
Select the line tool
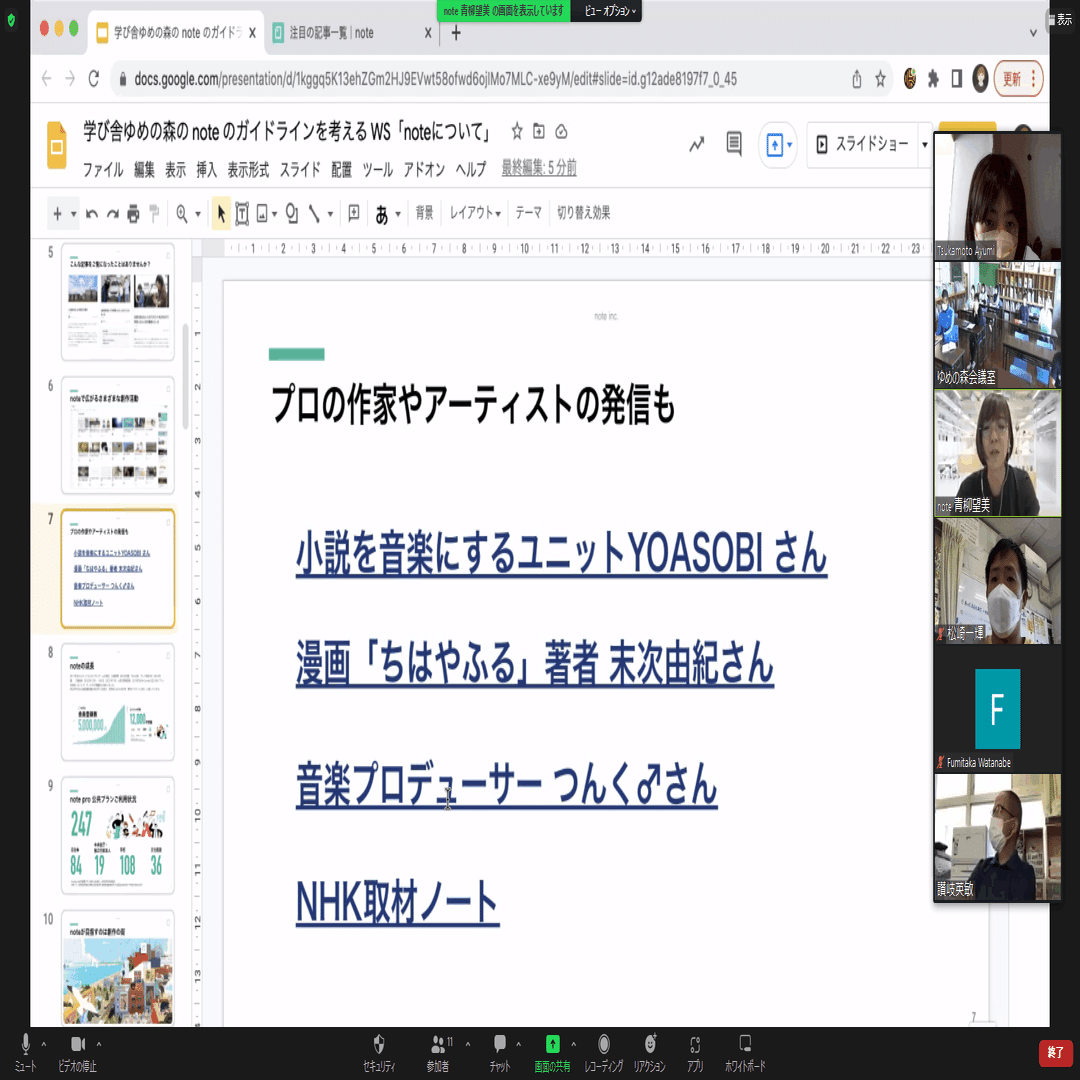pos(314,214)
